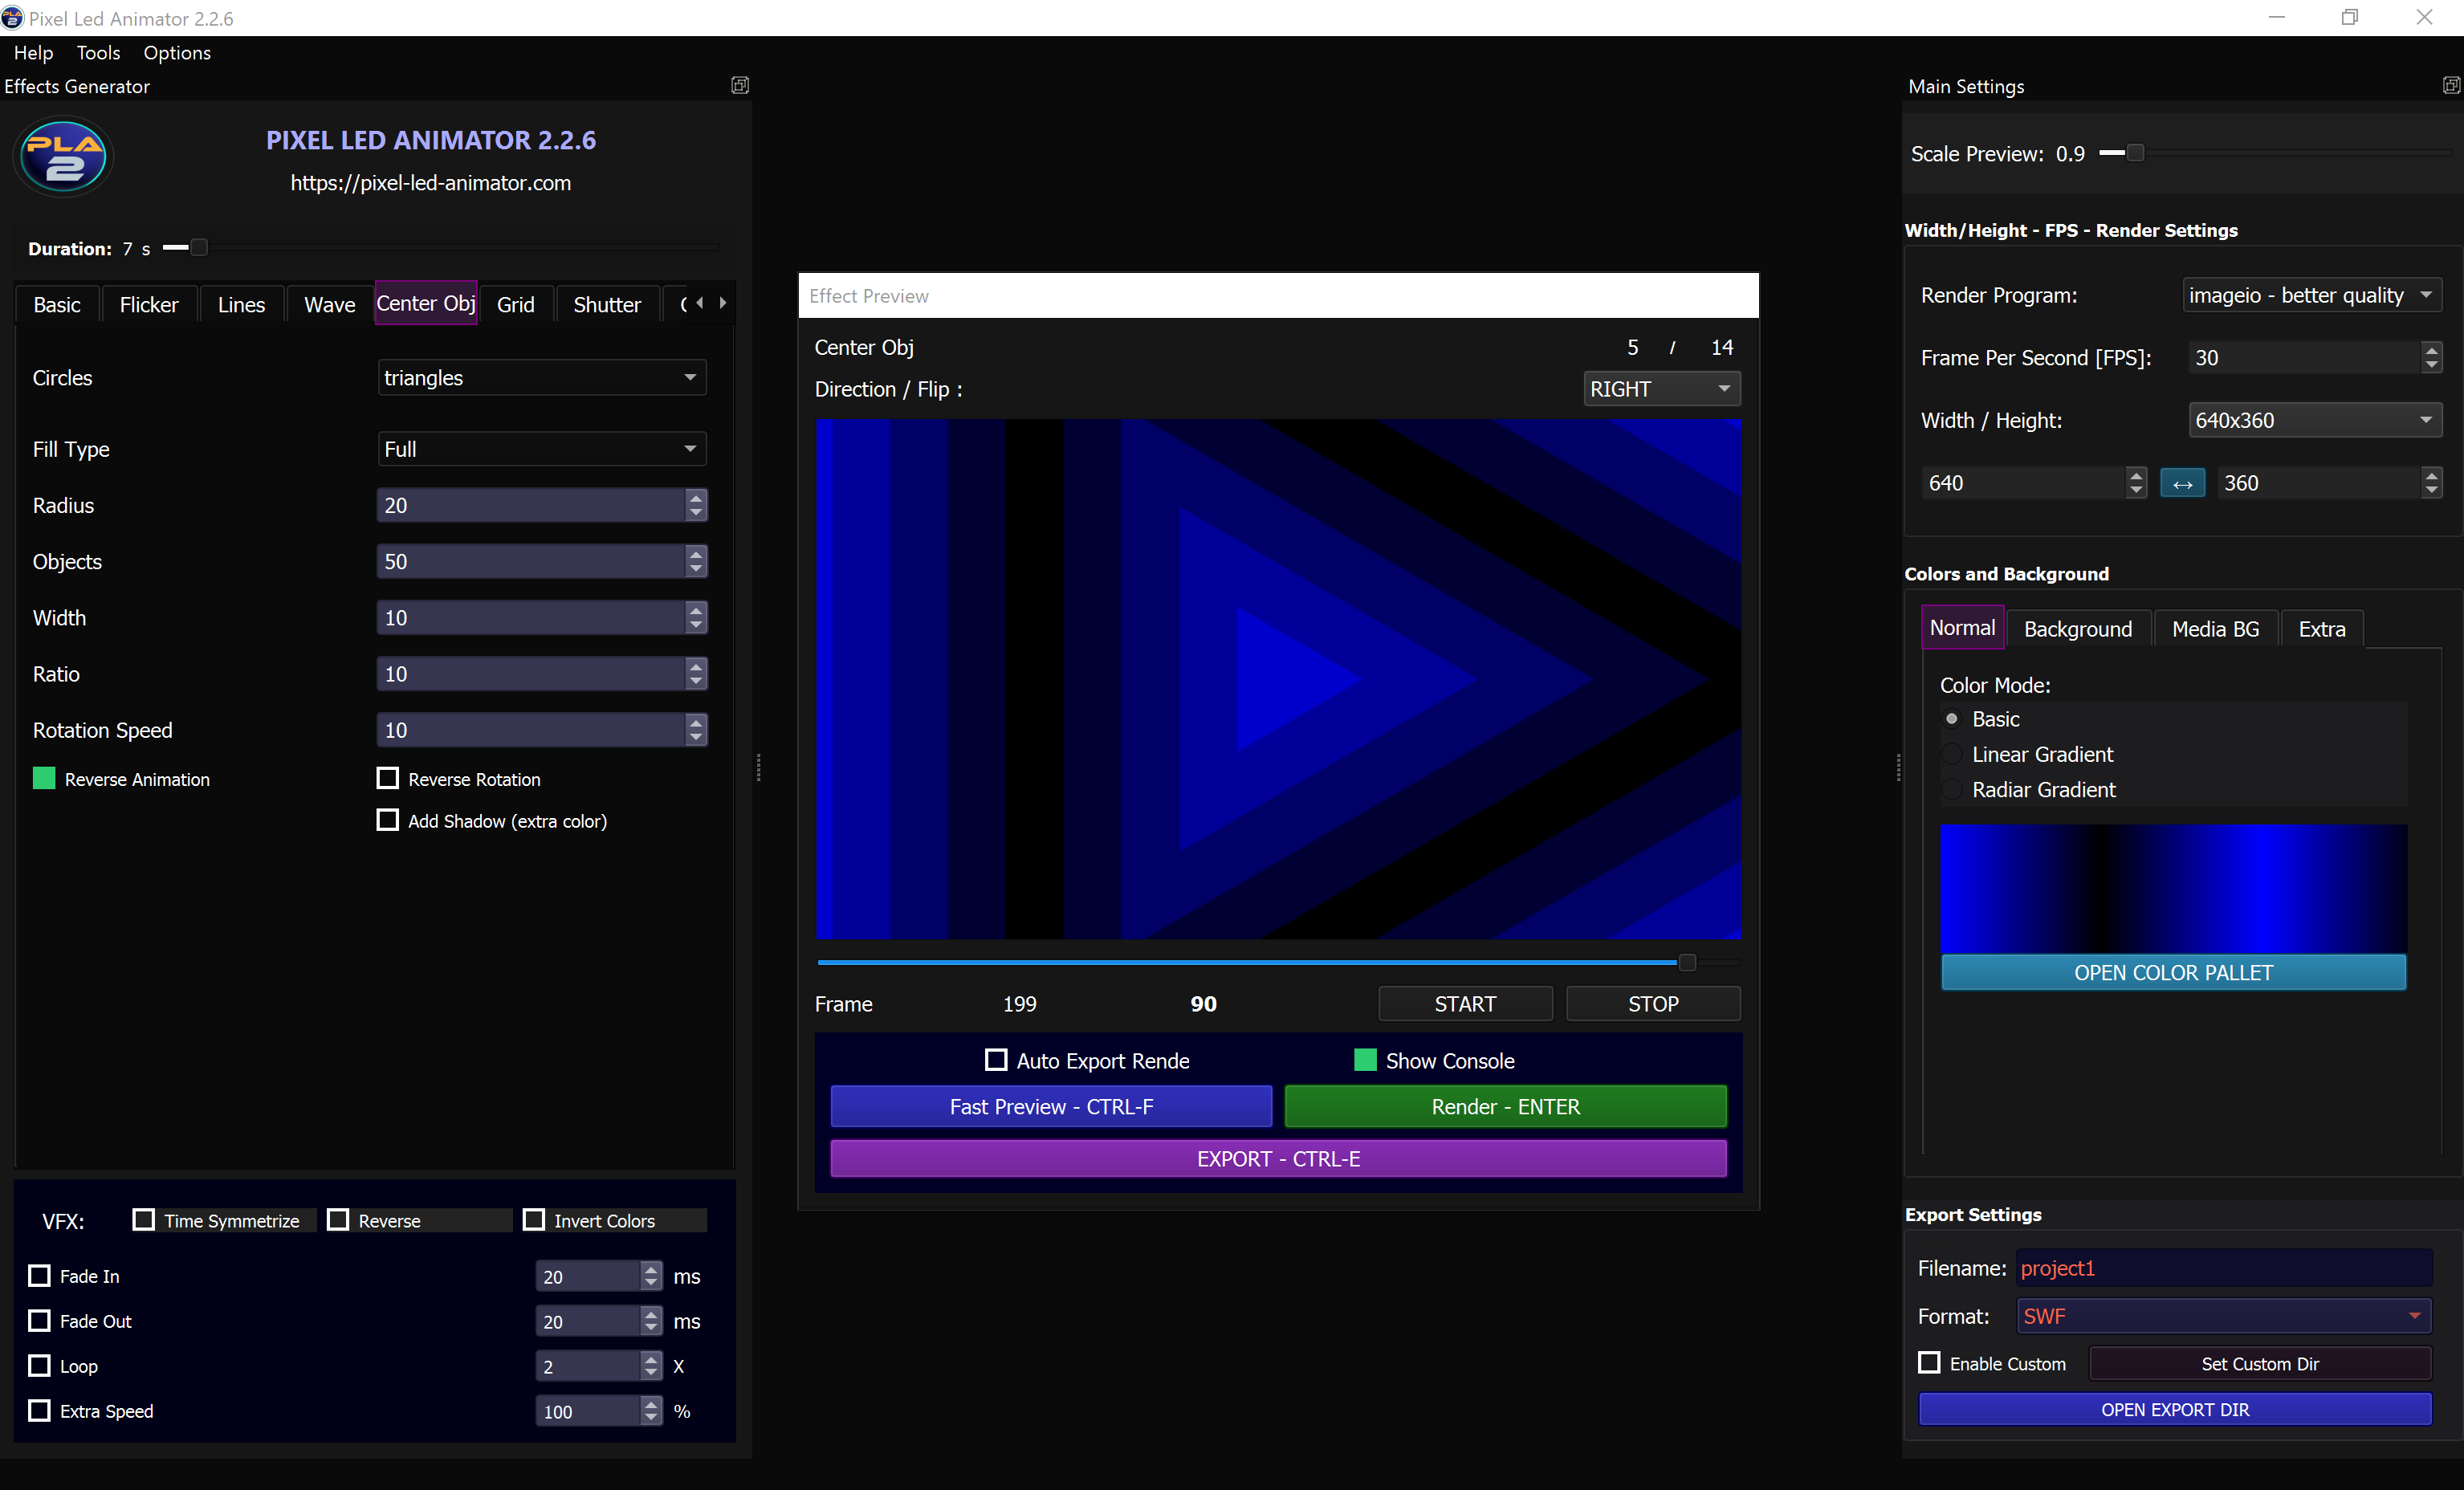Open the Direction / Flip dropdown set to RIGHT
This screenshot has width=2464, height=1490.
pyautogui.click(x=1660, y=388)
